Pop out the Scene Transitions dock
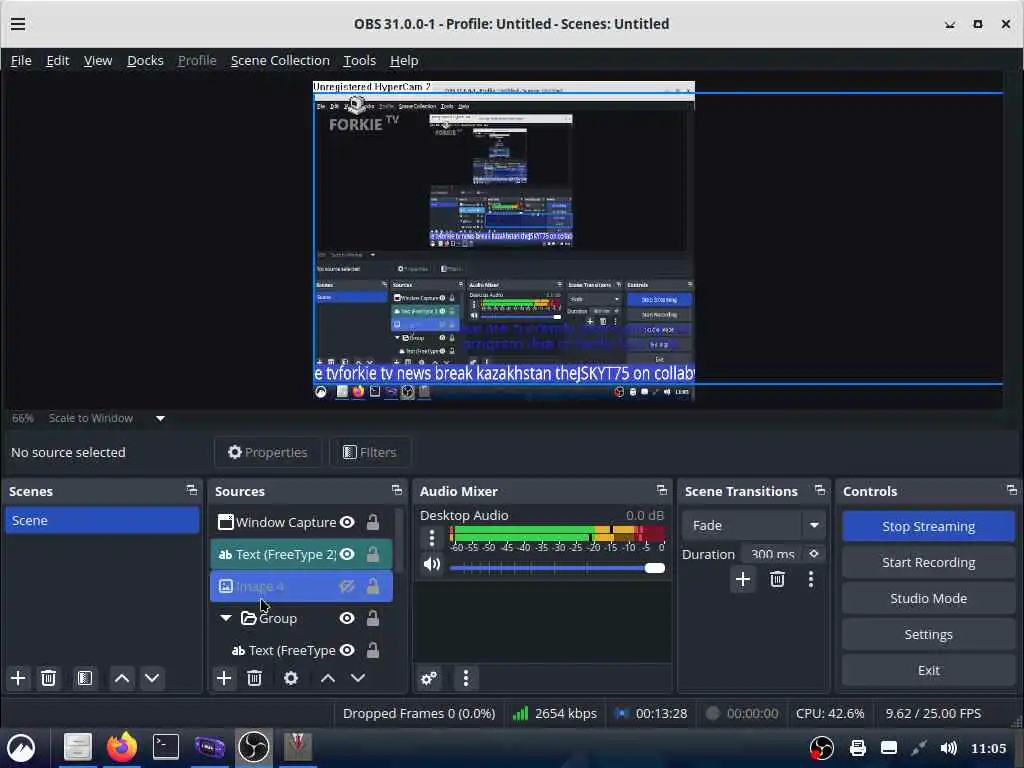Image resolution: width=1024 pixels, height=768 pixels. pyautogui.click(x=820, y=490)
